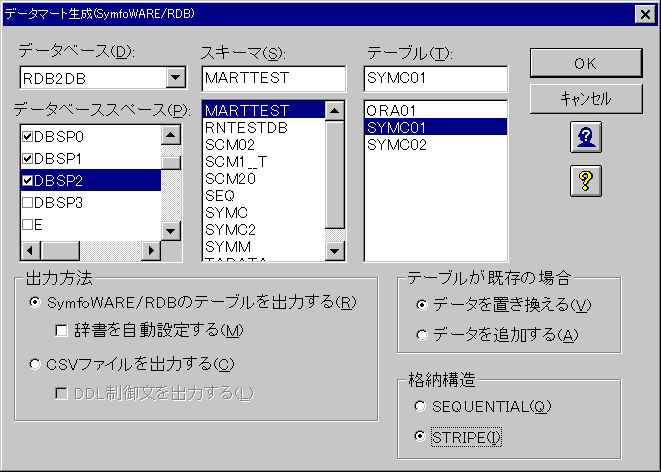
Task: Select MARTTEST in the schema list
Action: point(264,110)
